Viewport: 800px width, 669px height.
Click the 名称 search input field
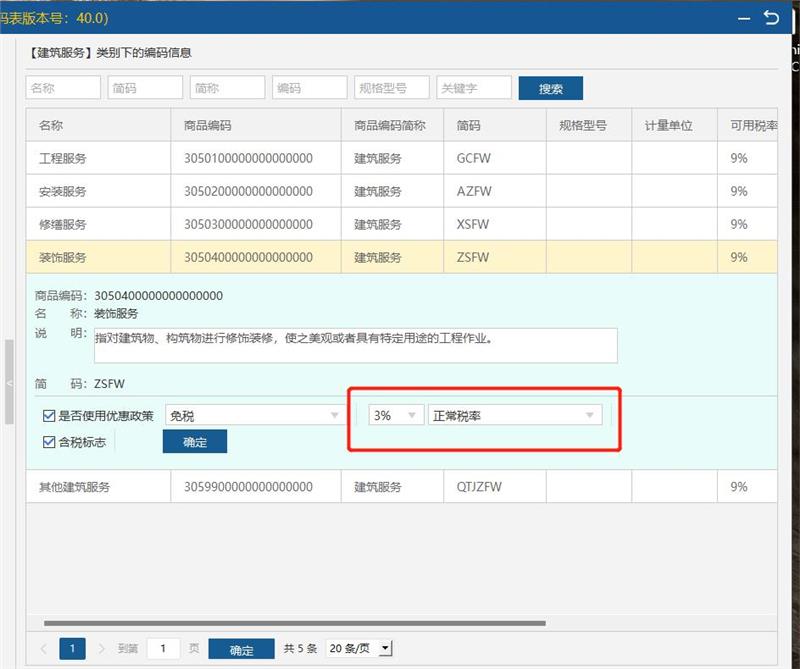pyautogui.click(x=63, y=88)
